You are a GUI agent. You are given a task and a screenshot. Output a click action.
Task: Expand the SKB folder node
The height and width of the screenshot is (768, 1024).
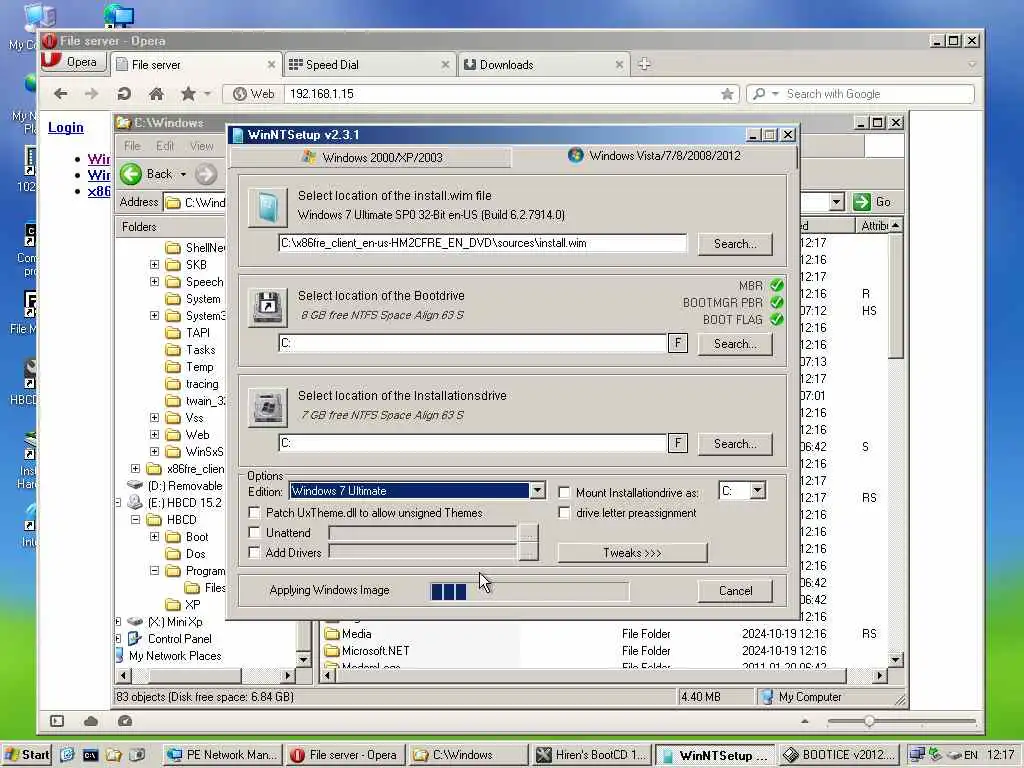tap(154, 264)
